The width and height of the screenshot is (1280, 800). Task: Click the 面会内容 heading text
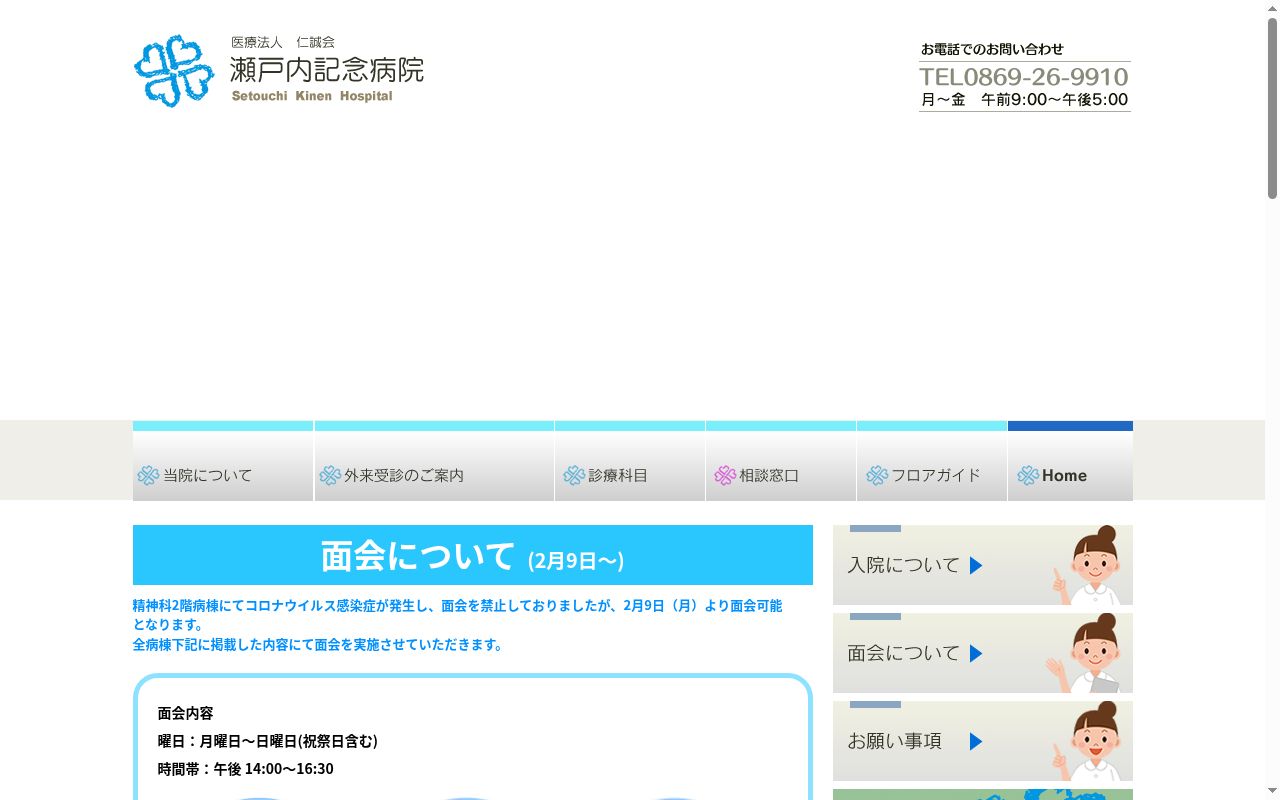[x=186, y=713]
